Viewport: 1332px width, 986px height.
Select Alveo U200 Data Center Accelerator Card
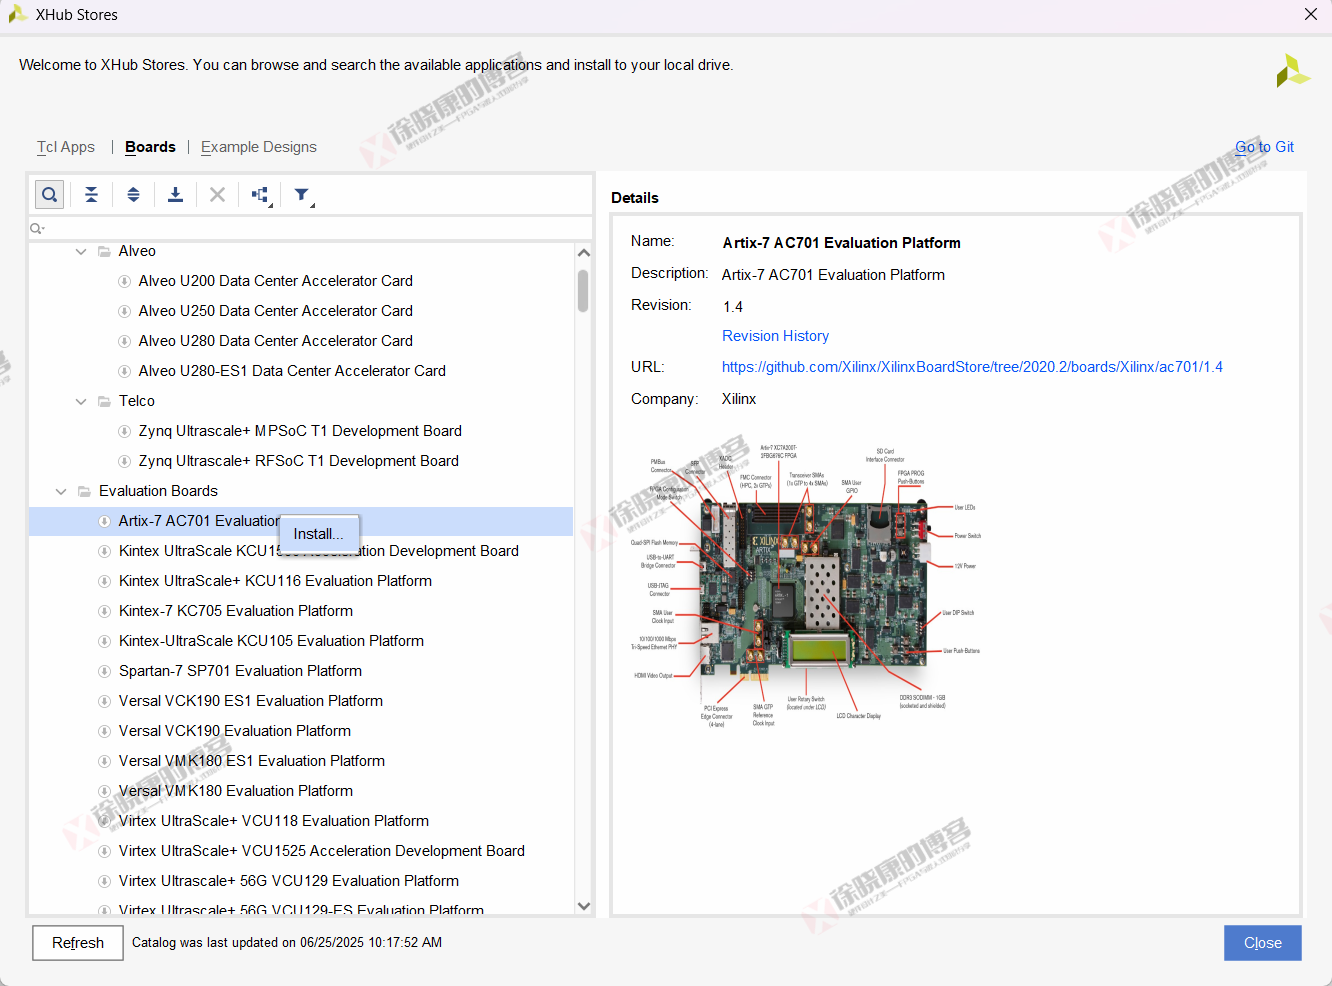coord(276,281)
